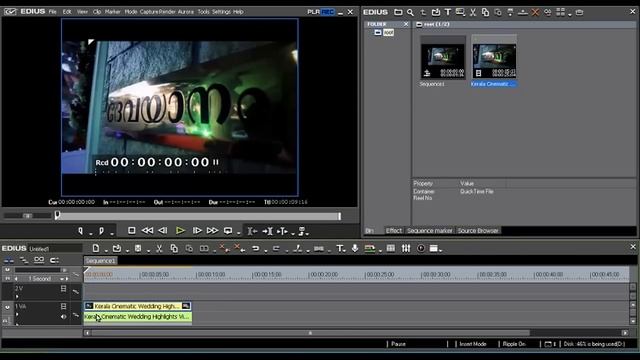Stop playback in the preview

(x=131, y=231)
